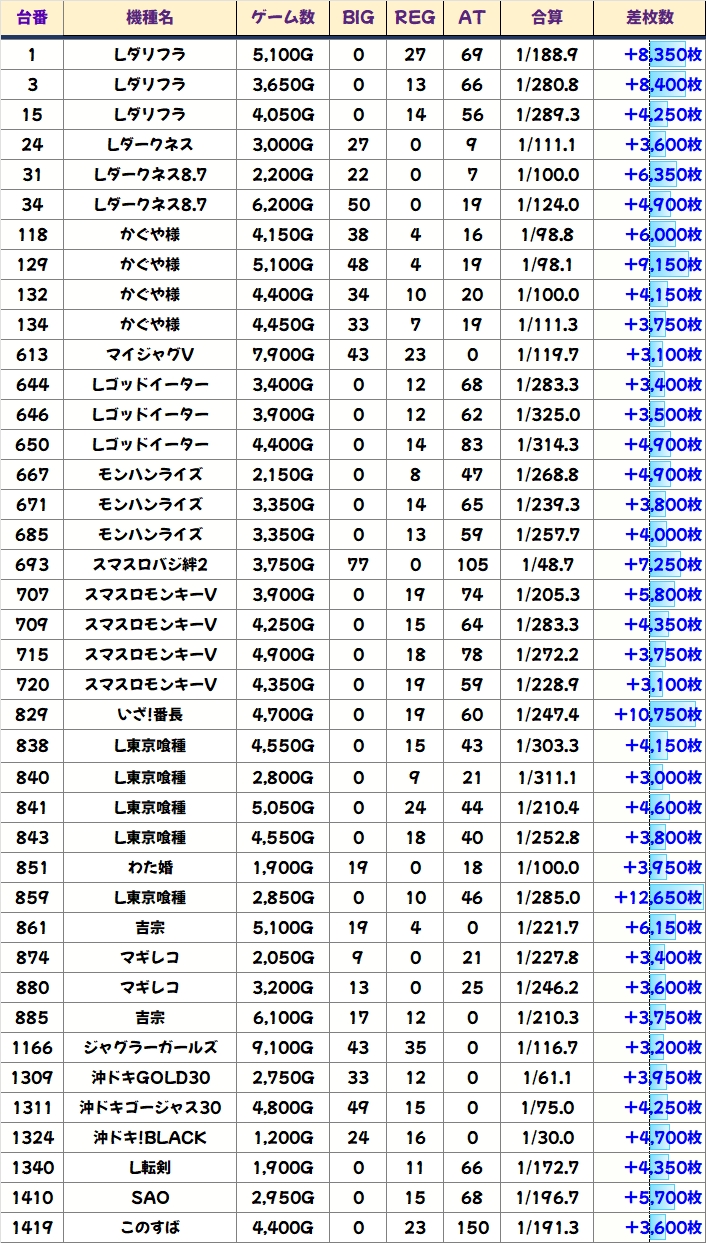The image size is (706, 1243).
Task: Click スマスロモンキーV in row 707
Action: [150, 595]
